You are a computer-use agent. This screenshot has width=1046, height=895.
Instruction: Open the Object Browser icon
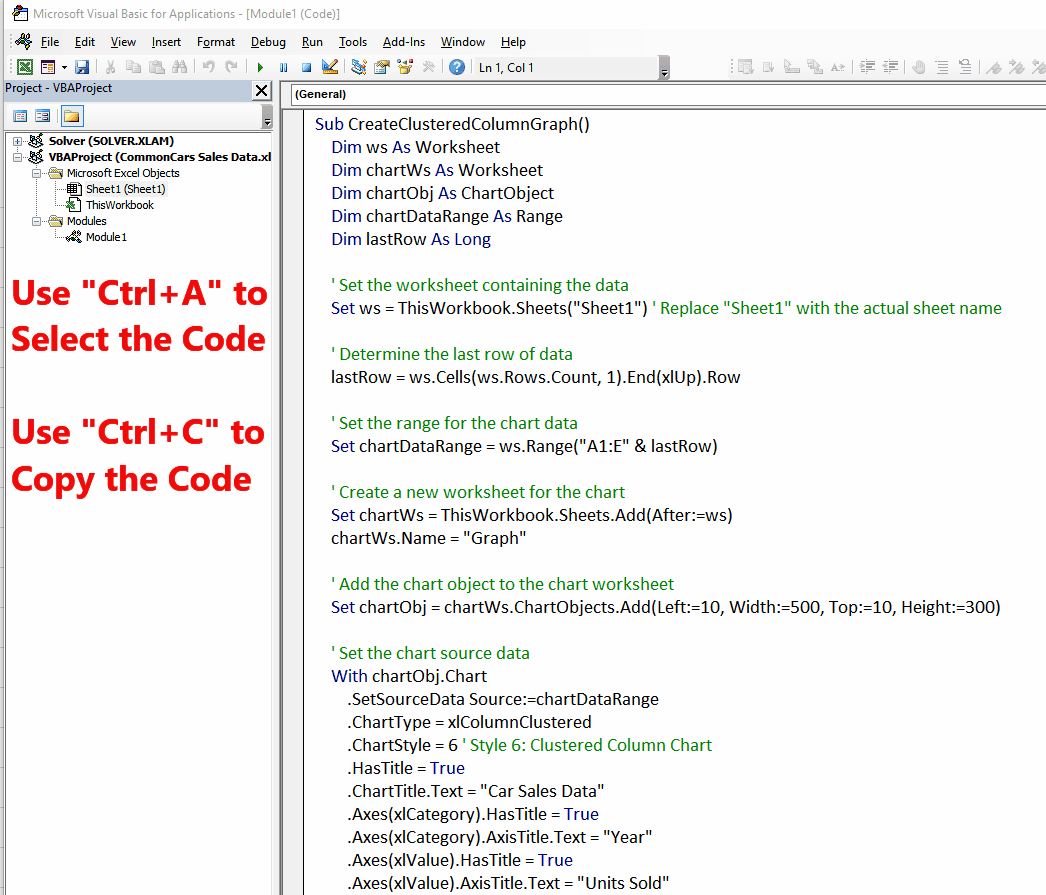[405, 67]
